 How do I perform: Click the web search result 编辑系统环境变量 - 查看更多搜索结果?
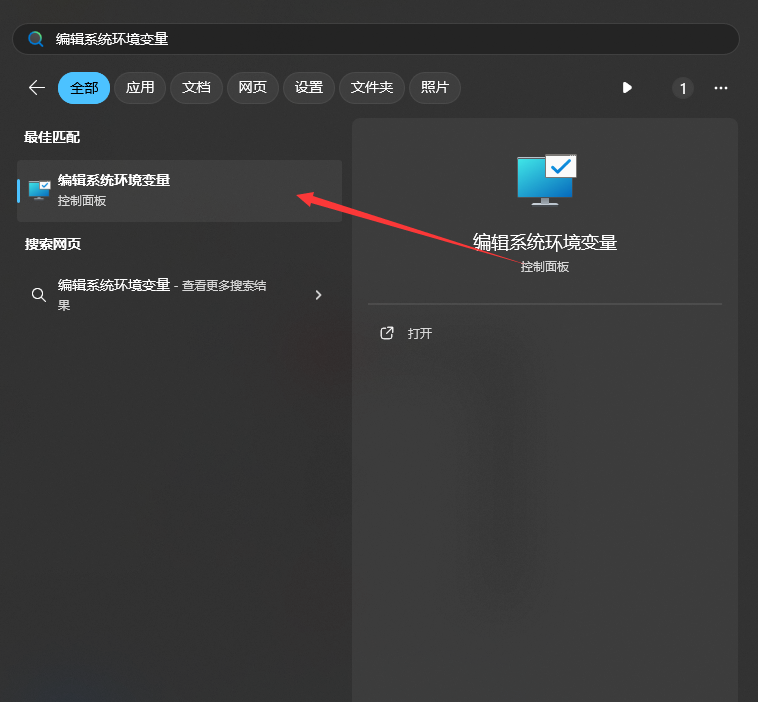179,294
